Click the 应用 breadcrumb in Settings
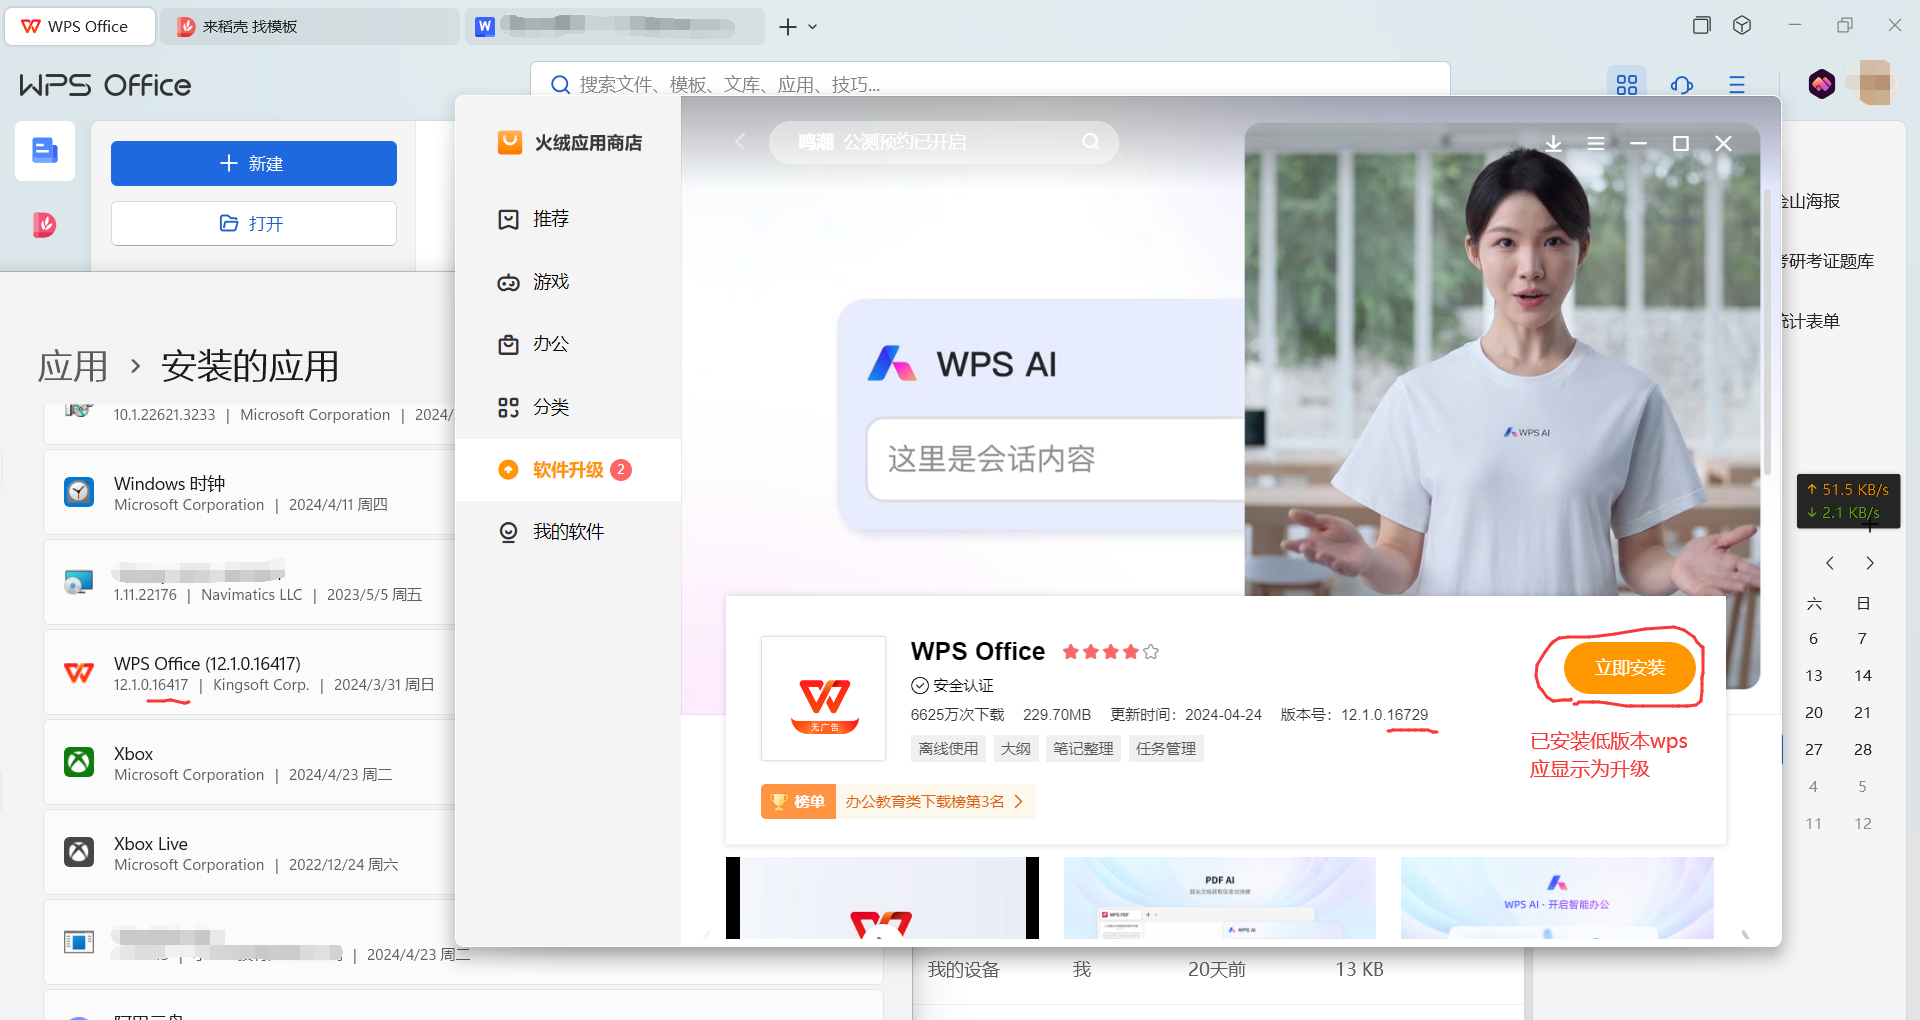Viewport: 1920px width, 1020px height. tap(73, 366)
